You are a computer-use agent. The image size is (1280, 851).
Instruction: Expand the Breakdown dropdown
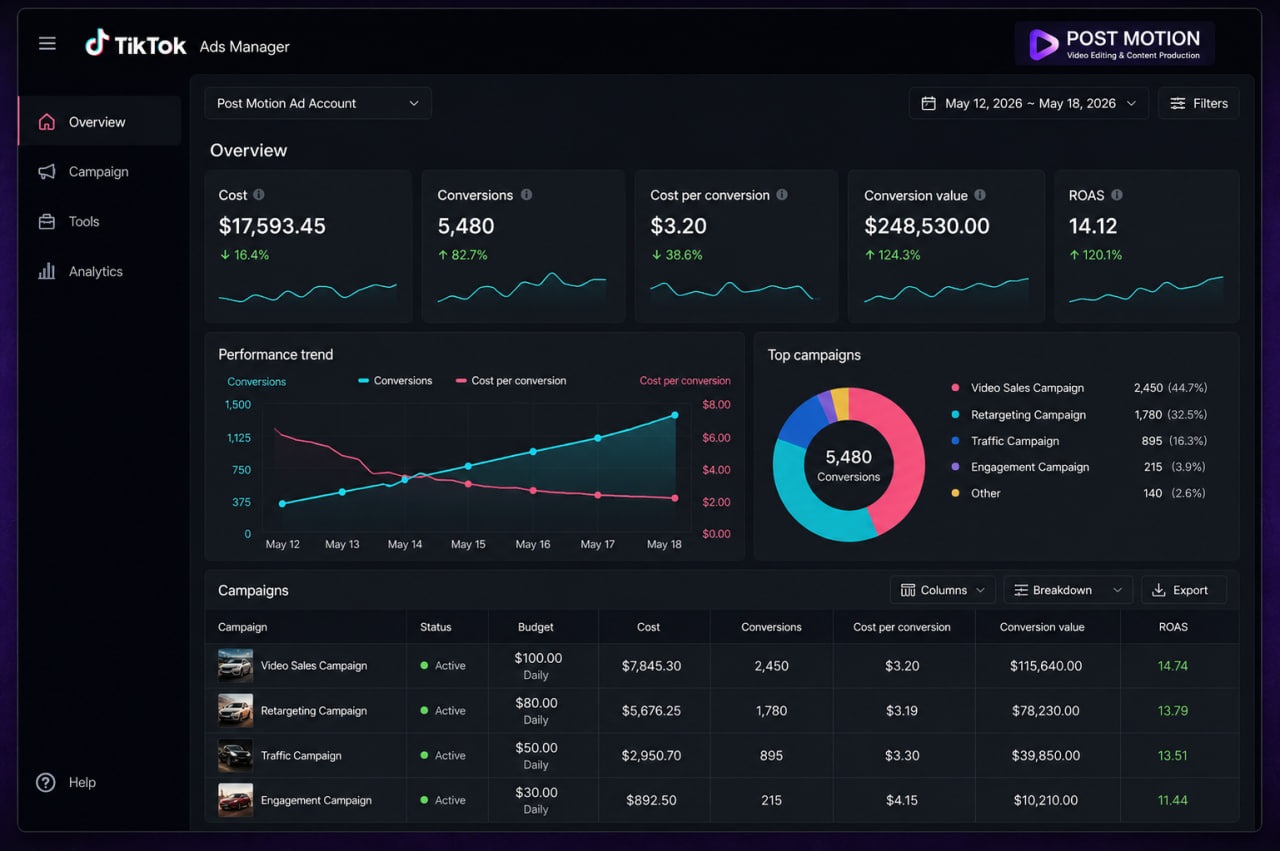tap(1068, 590)
